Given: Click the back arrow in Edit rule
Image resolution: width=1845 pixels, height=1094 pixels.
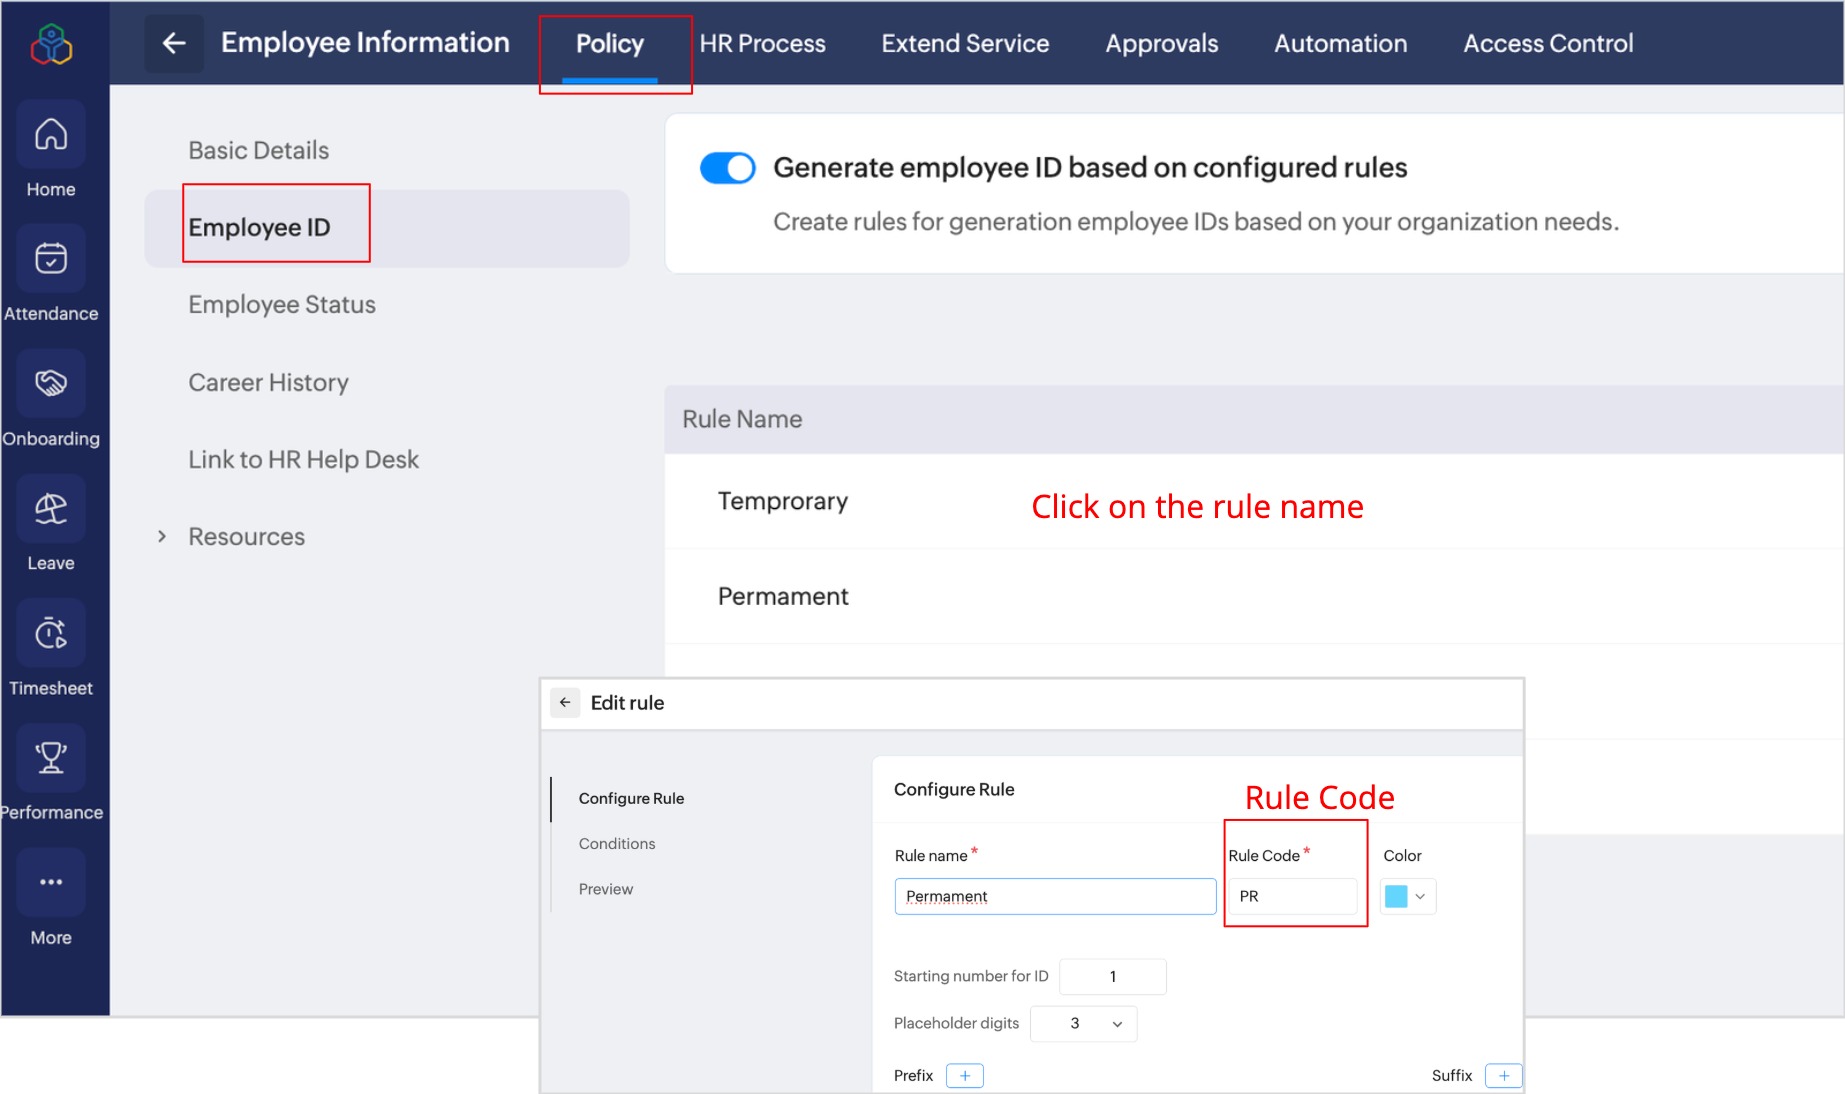Looking at the screenshot, I should tap(565, 703).
